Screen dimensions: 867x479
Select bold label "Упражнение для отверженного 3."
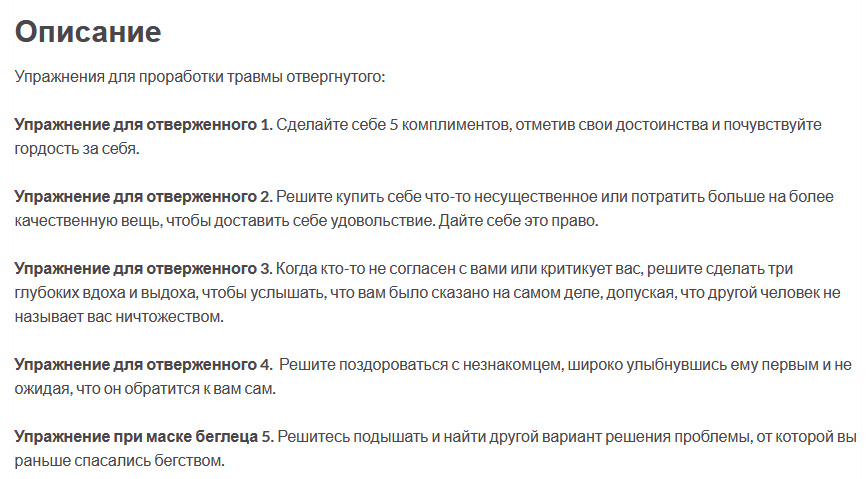click(143, 269)
